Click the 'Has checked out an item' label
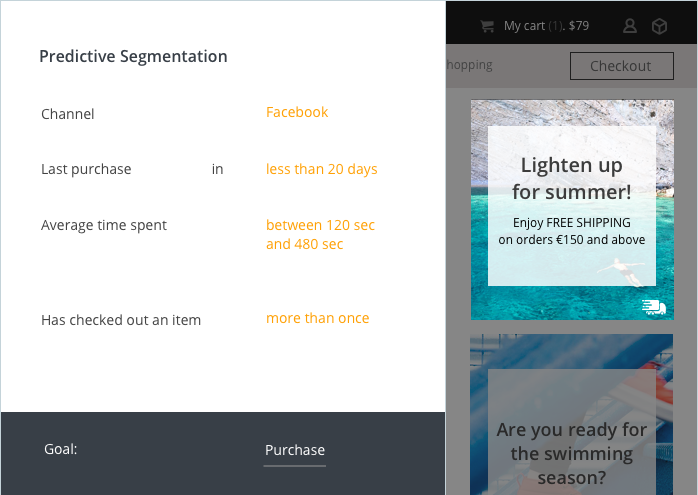Image resolution: width=698 pixels, height=495 pixels. tap(121, 320)
